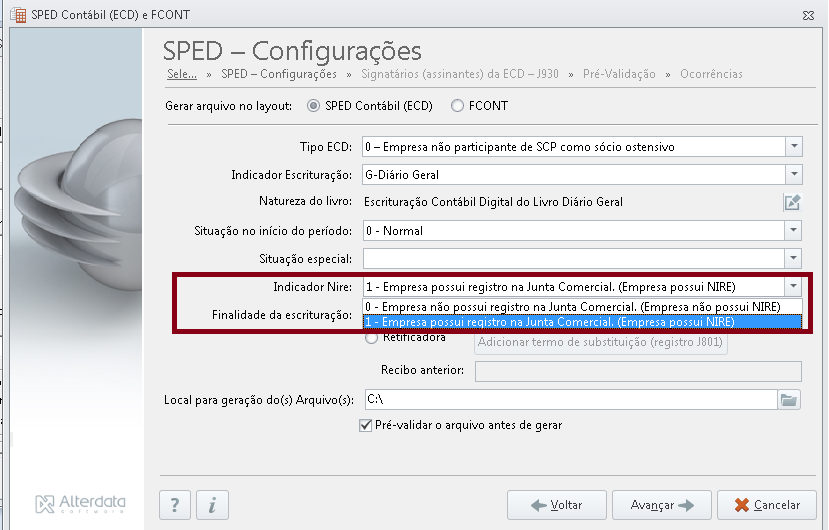Click the SPED Contábil app icon in title bar
The height and width of the screenshot is (530, 829).
click(19, 14)
